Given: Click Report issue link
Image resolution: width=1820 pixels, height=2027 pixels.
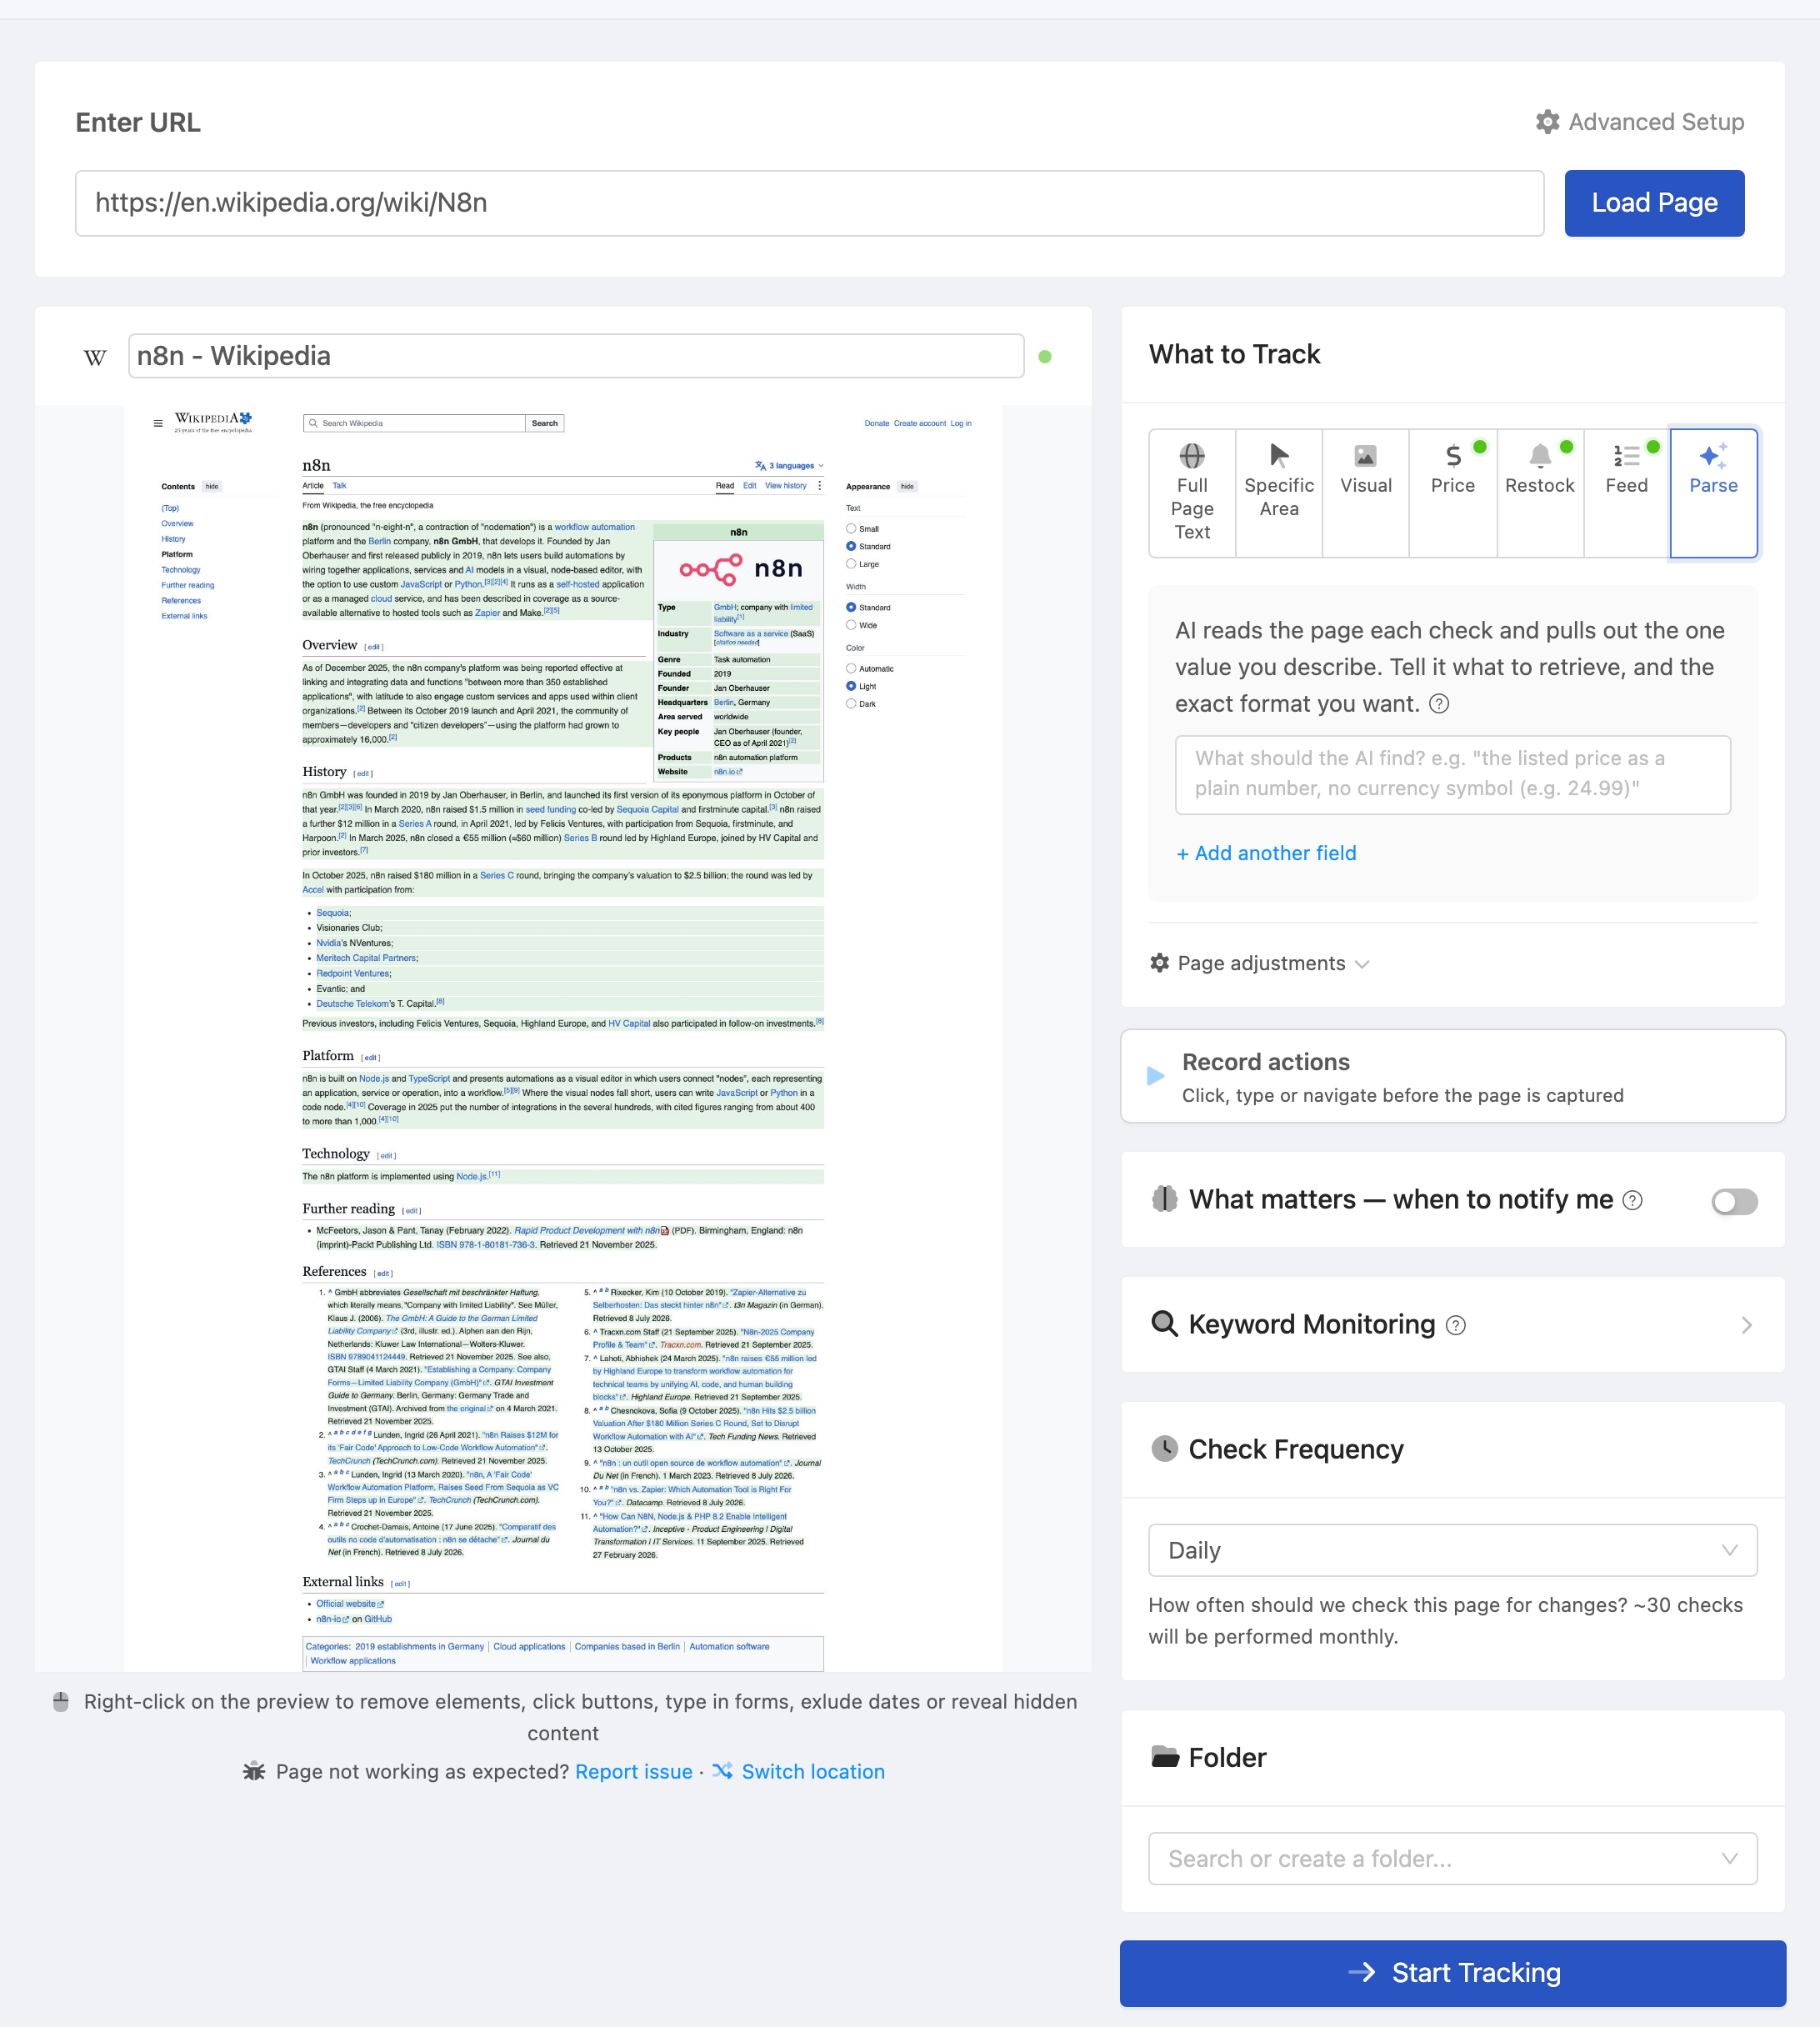Looking at the screenshot, I should 634,1771.
